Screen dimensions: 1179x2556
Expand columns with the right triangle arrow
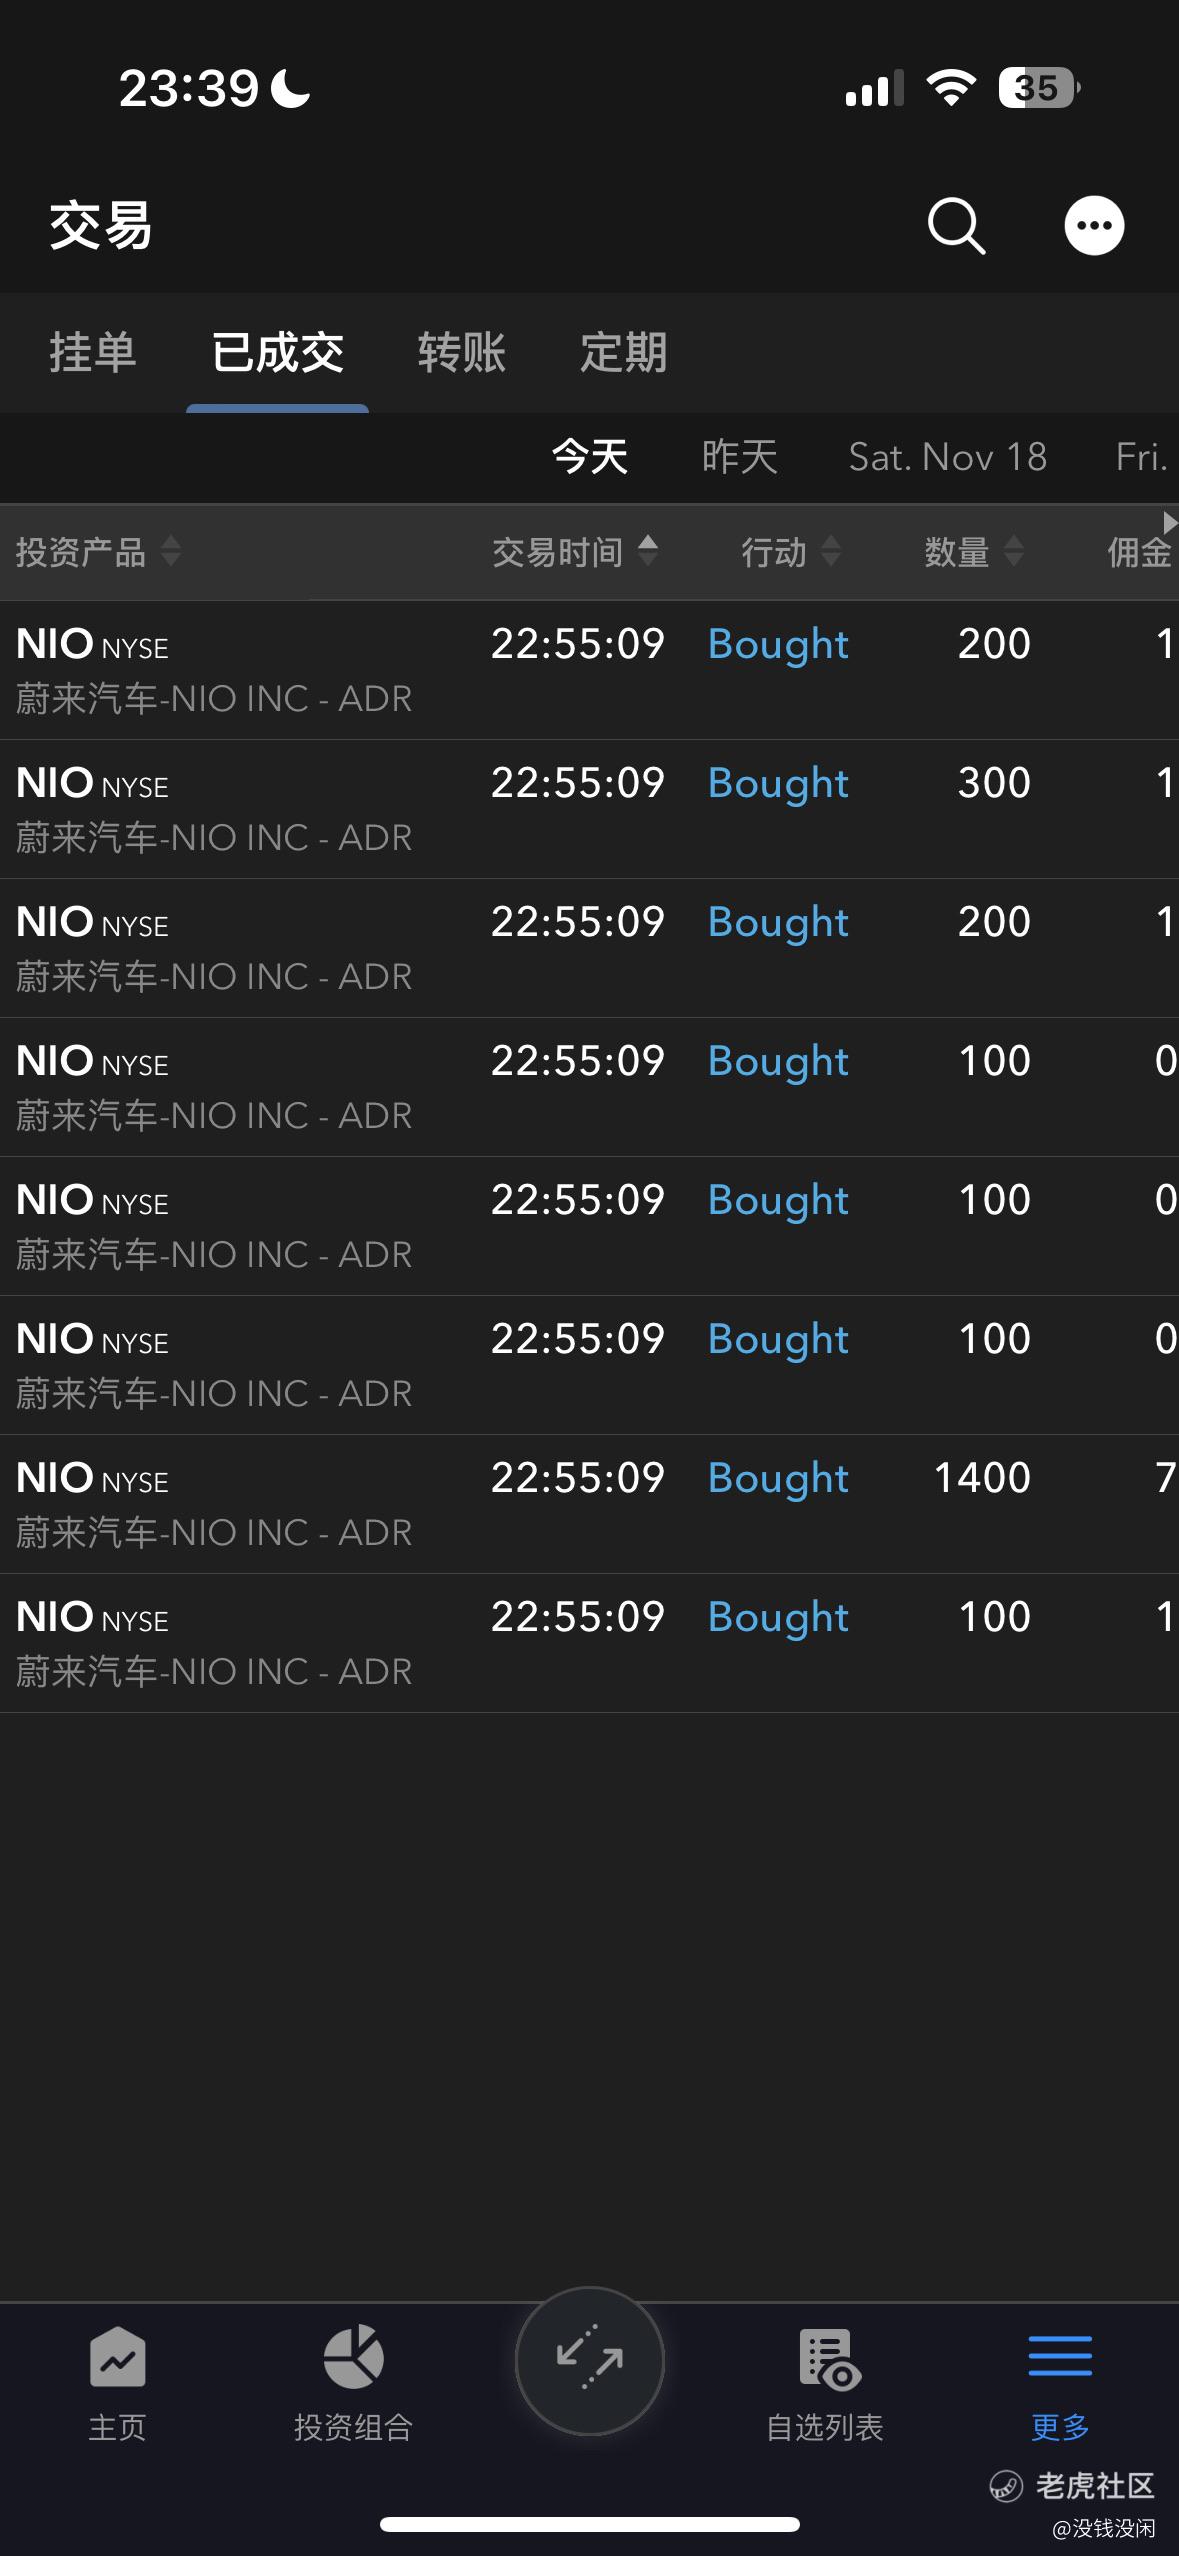click(1170, 522)
